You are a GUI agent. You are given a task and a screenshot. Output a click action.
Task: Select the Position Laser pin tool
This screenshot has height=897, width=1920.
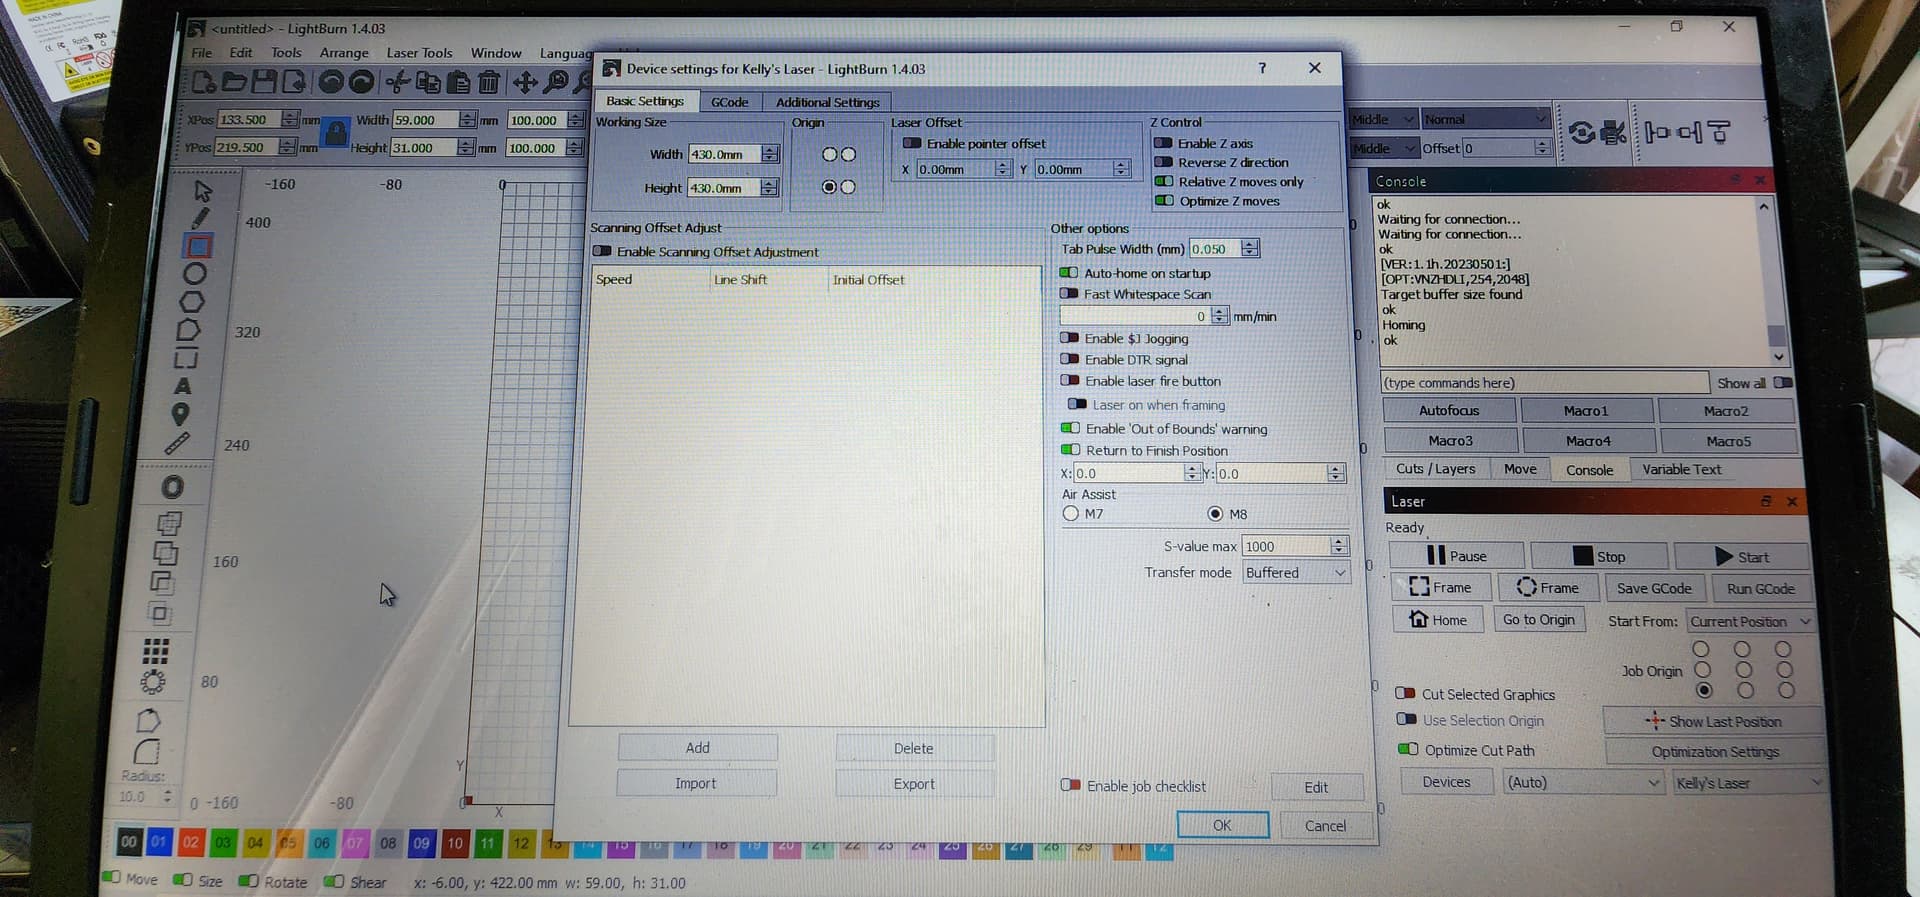click(x=180, y=414)
